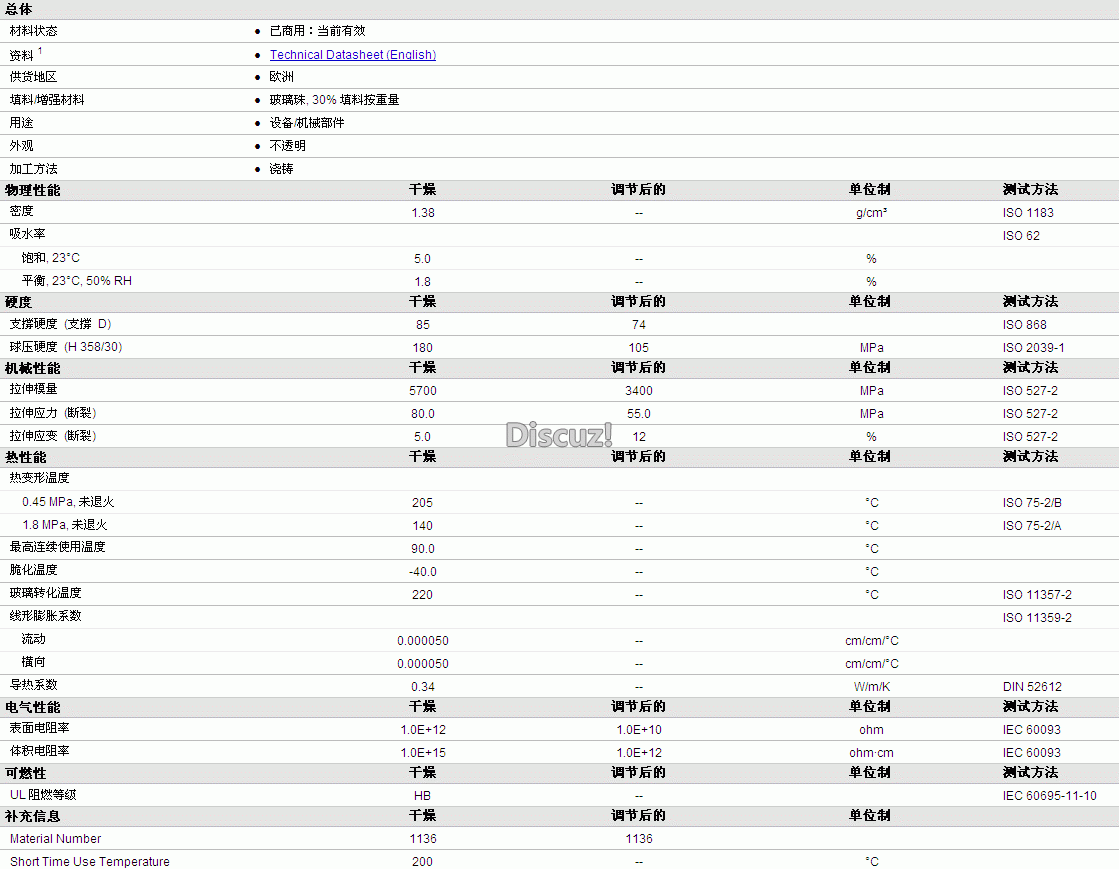This screenshot has height=869, width=1119.
Task: Click the 热性能 section header
Action: click(x=26, y=457)
